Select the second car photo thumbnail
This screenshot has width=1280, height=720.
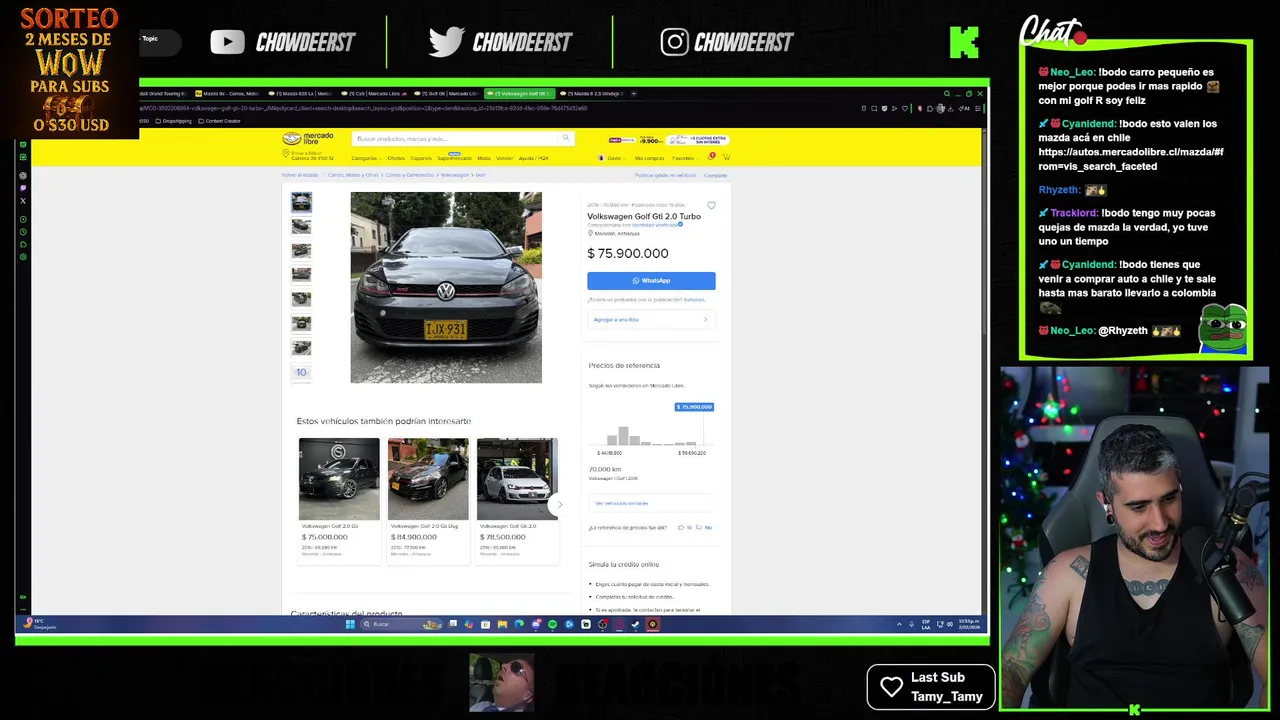click(x=301, y=227)
